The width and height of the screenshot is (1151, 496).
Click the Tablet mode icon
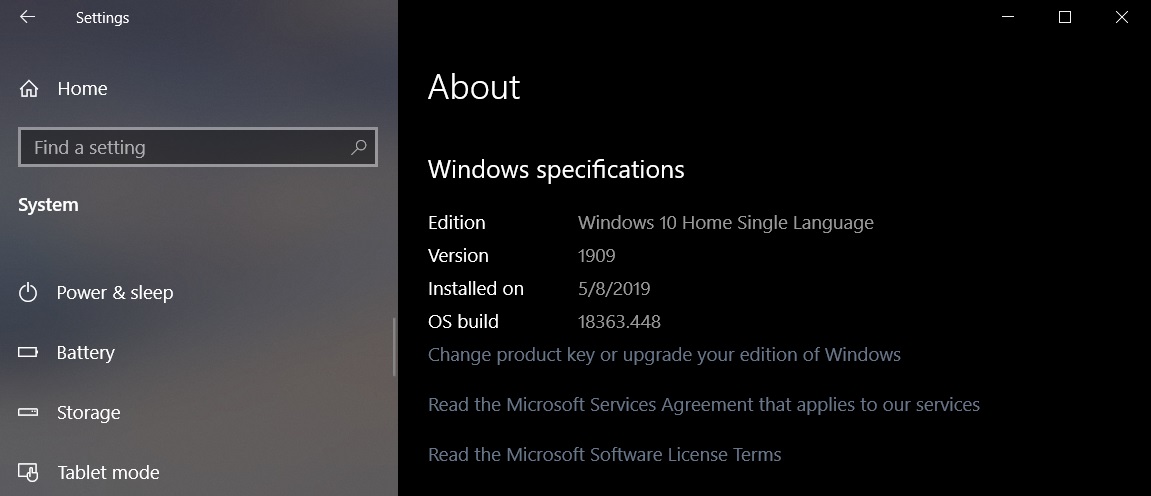[x=29, y=472]
